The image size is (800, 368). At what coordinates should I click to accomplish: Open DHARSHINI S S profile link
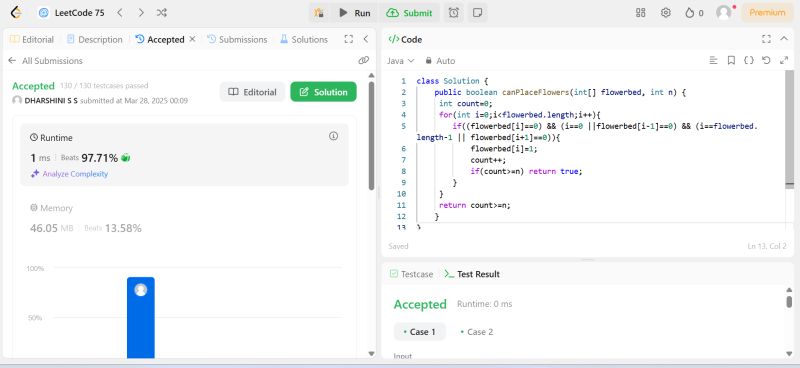point(51,101)
